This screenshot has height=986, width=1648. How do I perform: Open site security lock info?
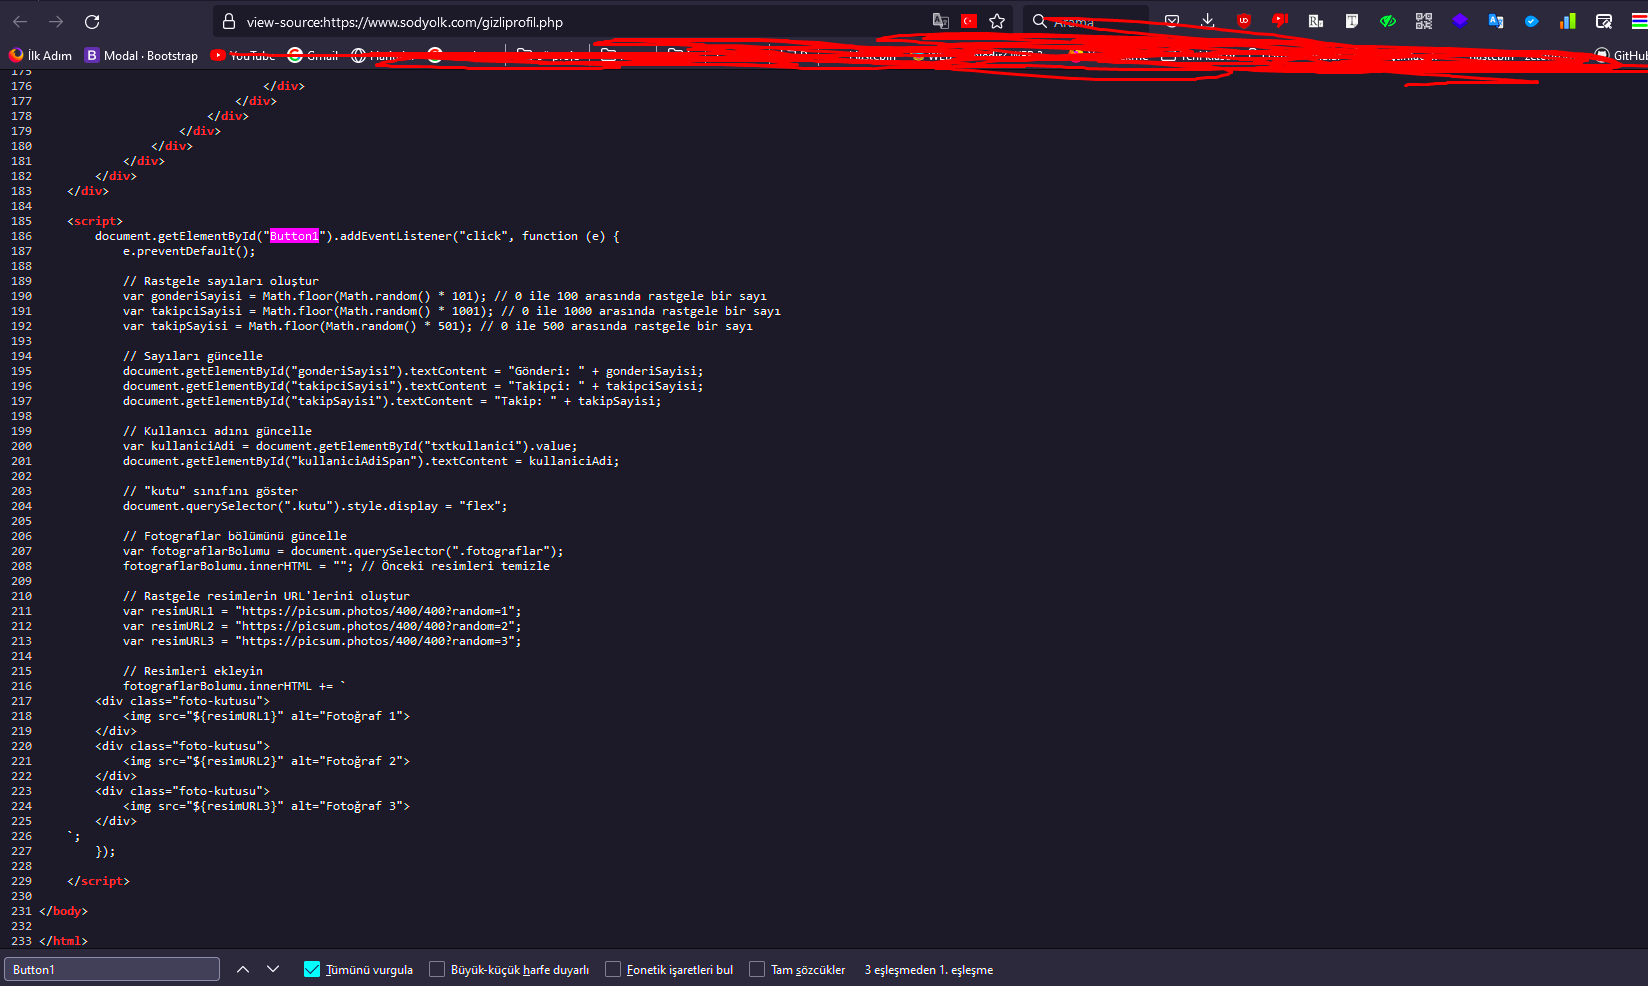coord(229,21)
